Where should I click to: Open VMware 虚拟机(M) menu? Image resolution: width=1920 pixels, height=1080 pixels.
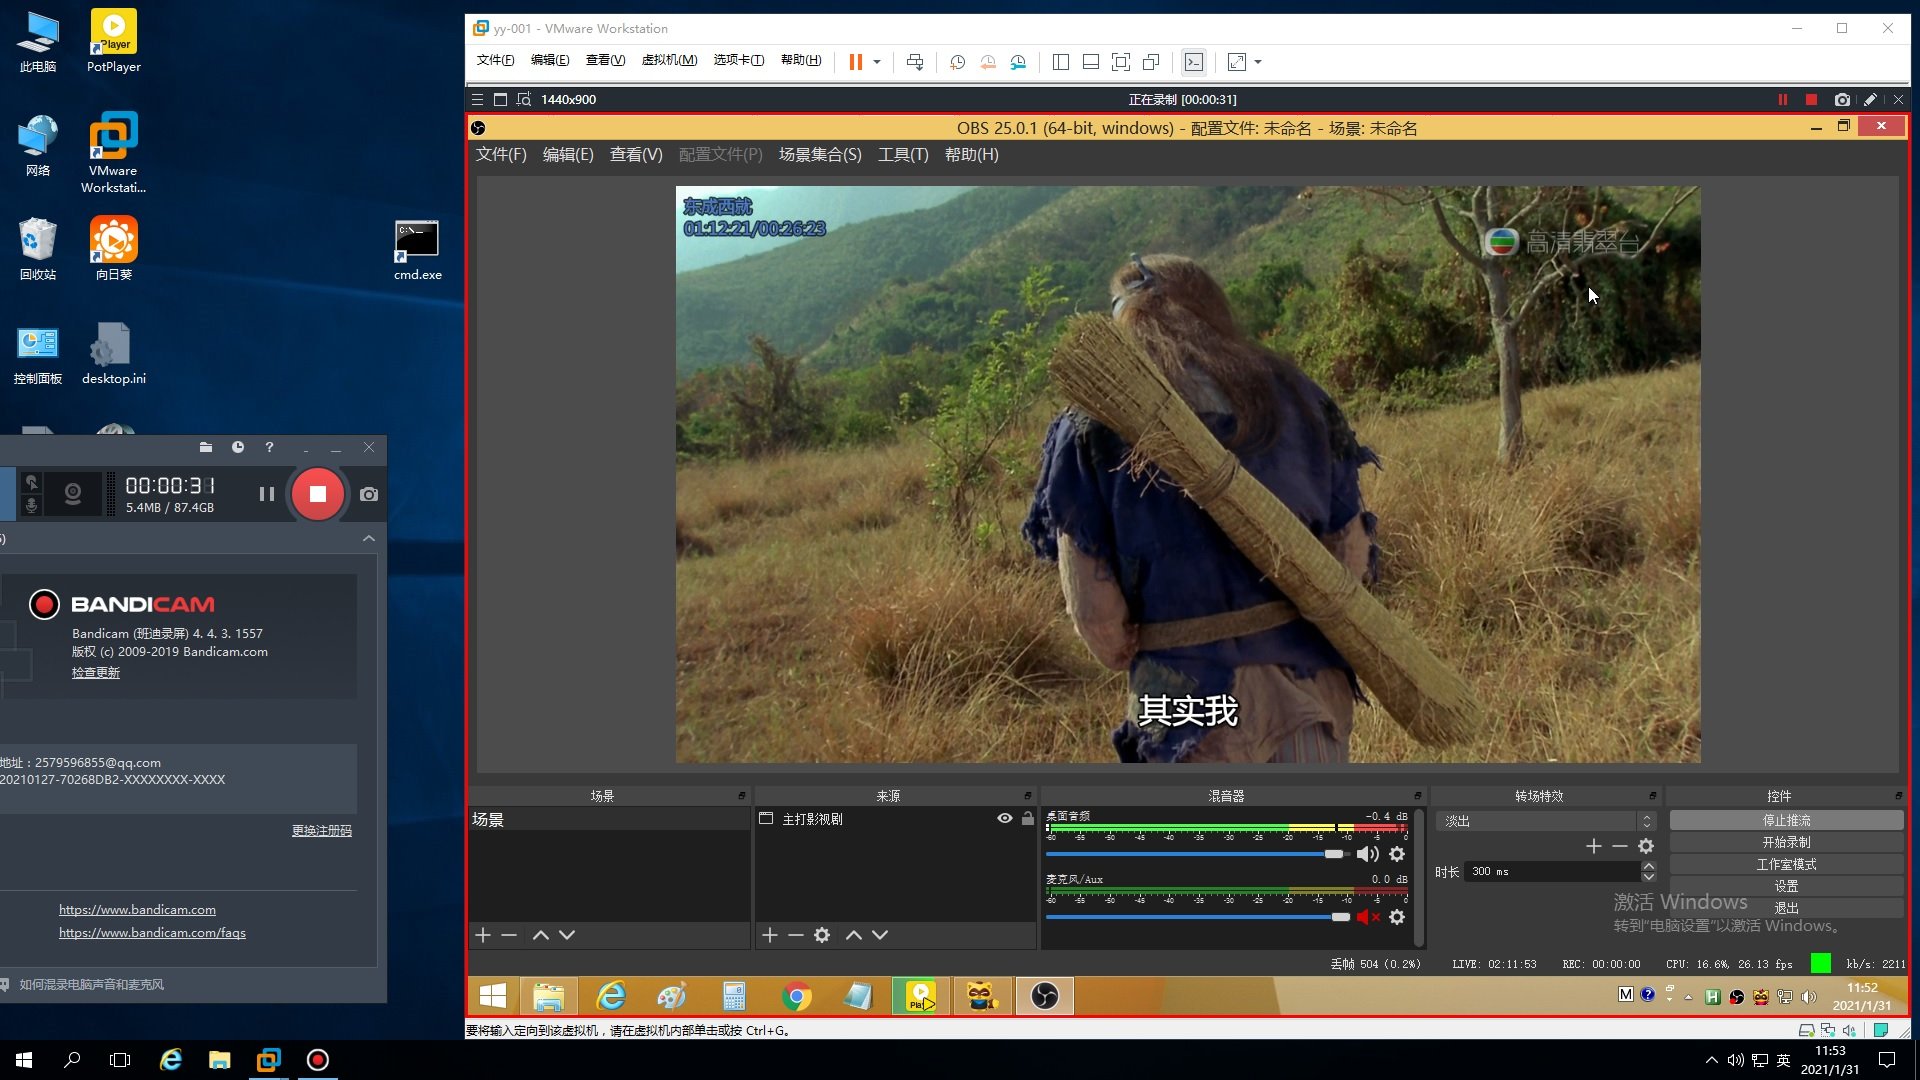point(669,60)
